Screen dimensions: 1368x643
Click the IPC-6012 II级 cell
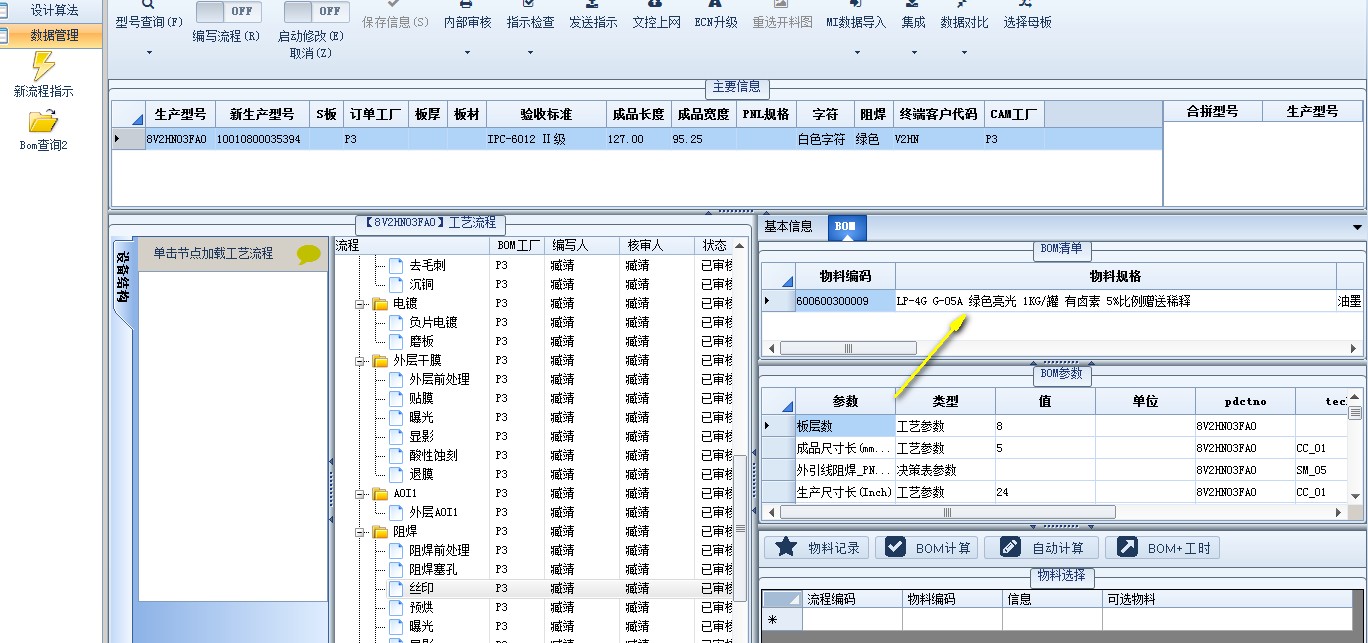click(545, 139)
